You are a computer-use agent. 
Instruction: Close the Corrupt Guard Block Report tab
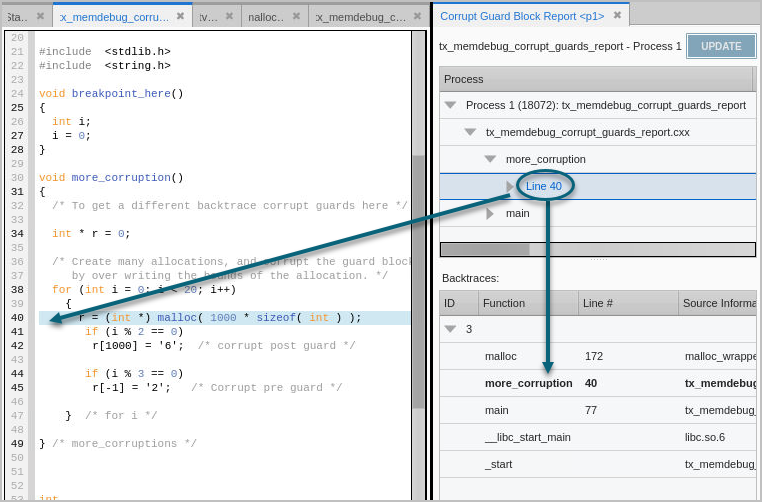(x=617, y=16)
